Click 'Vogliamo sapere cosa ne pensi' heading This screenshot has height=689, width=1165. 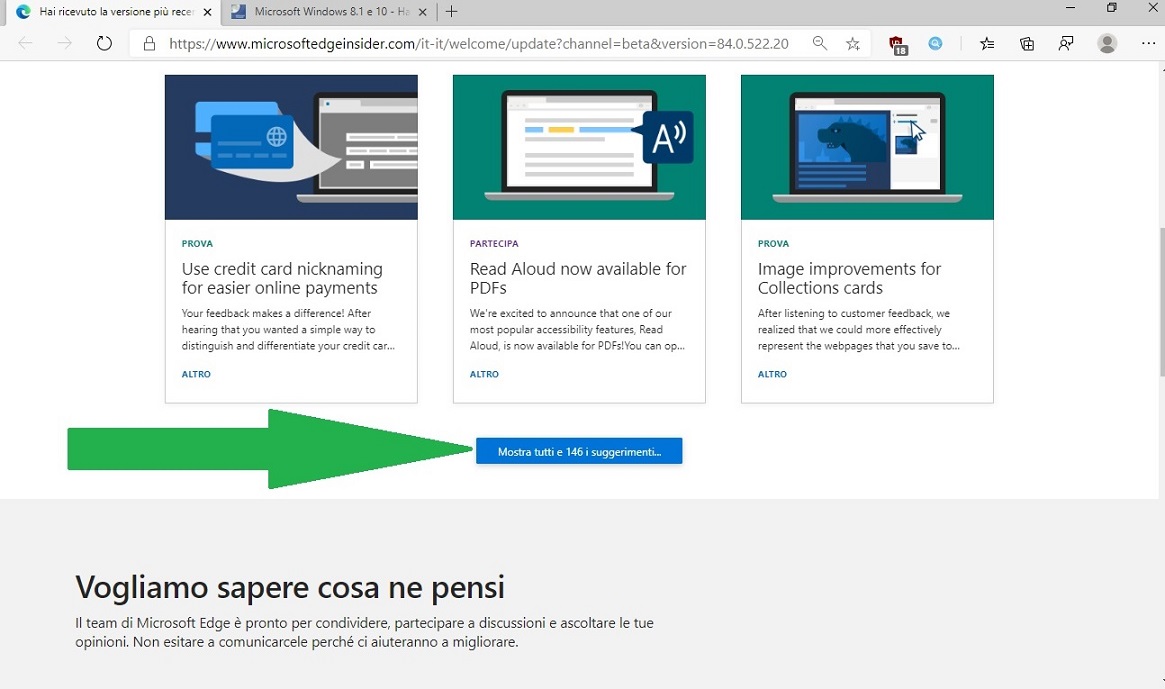click(290, 587)
